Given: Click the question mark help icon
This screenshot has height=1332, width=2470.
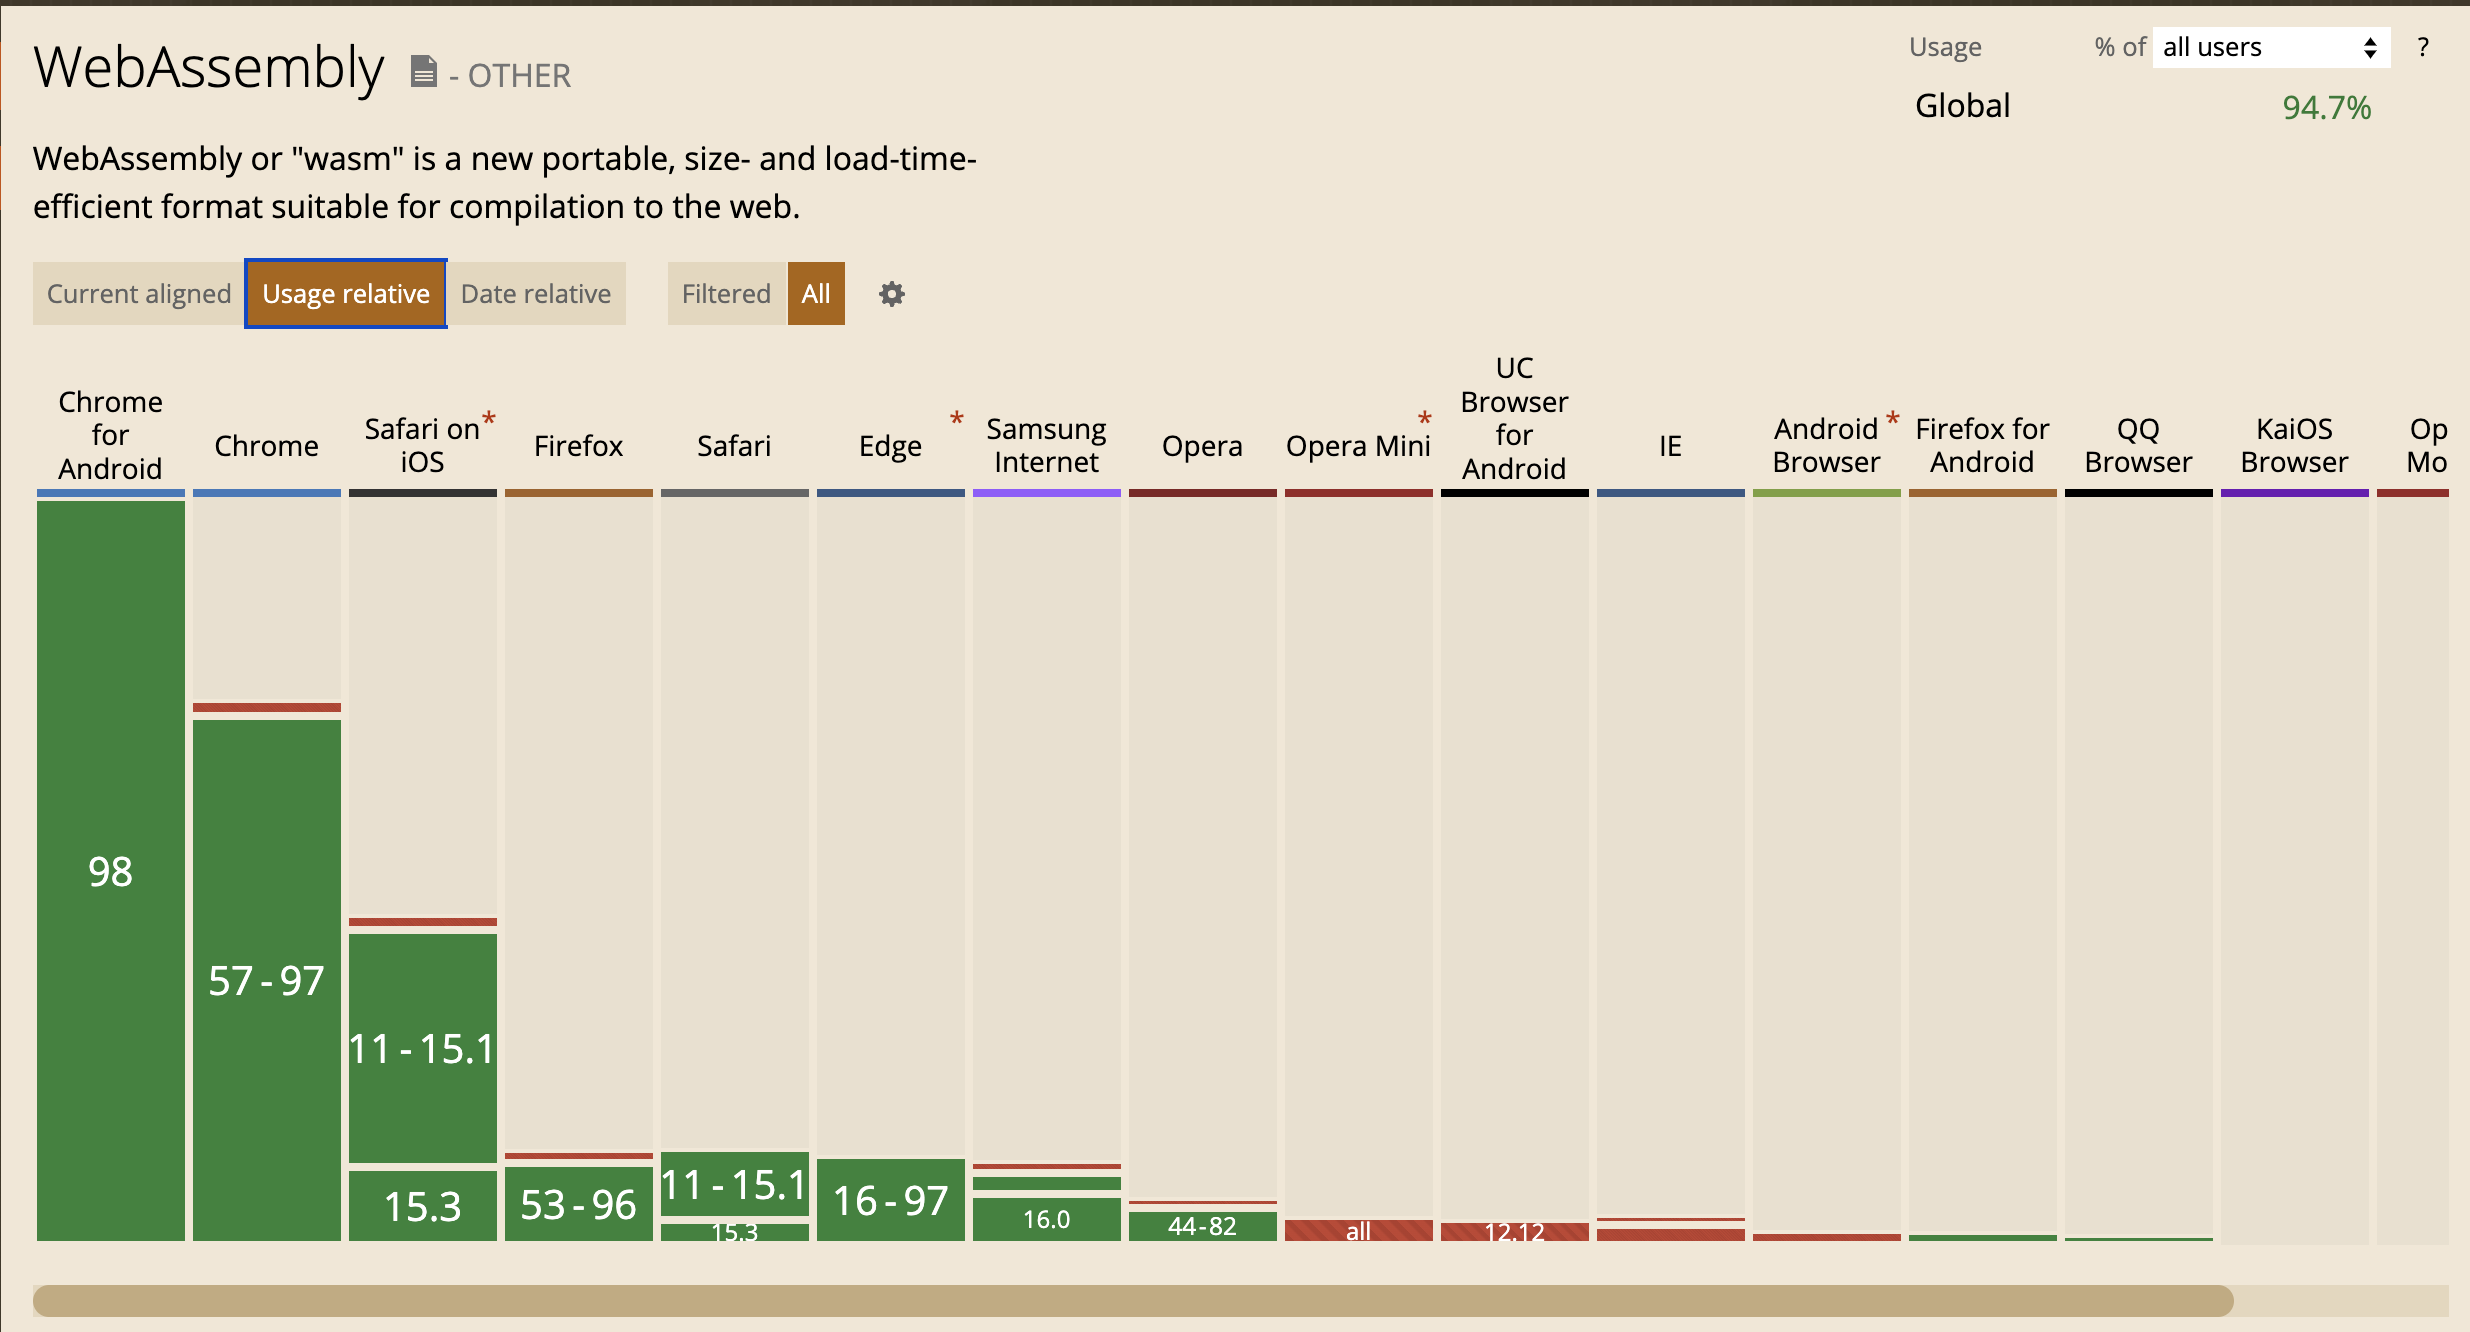Looking at the screenshot, I should (2422, 47).
